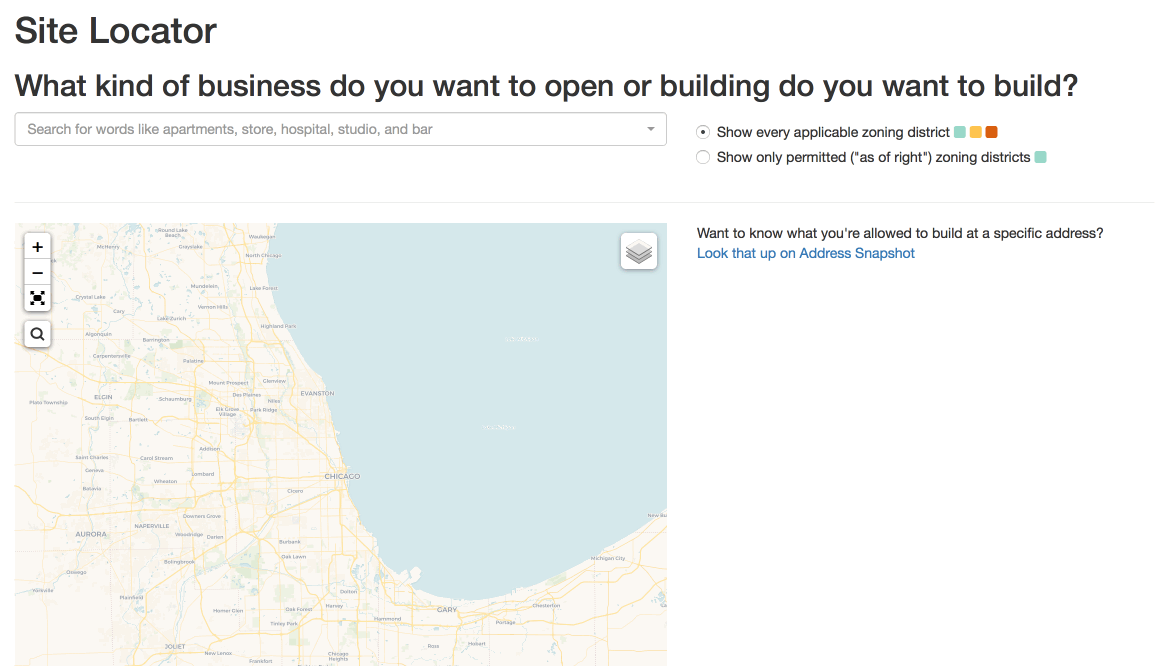Open the map search magnifier

click(37, 334)
